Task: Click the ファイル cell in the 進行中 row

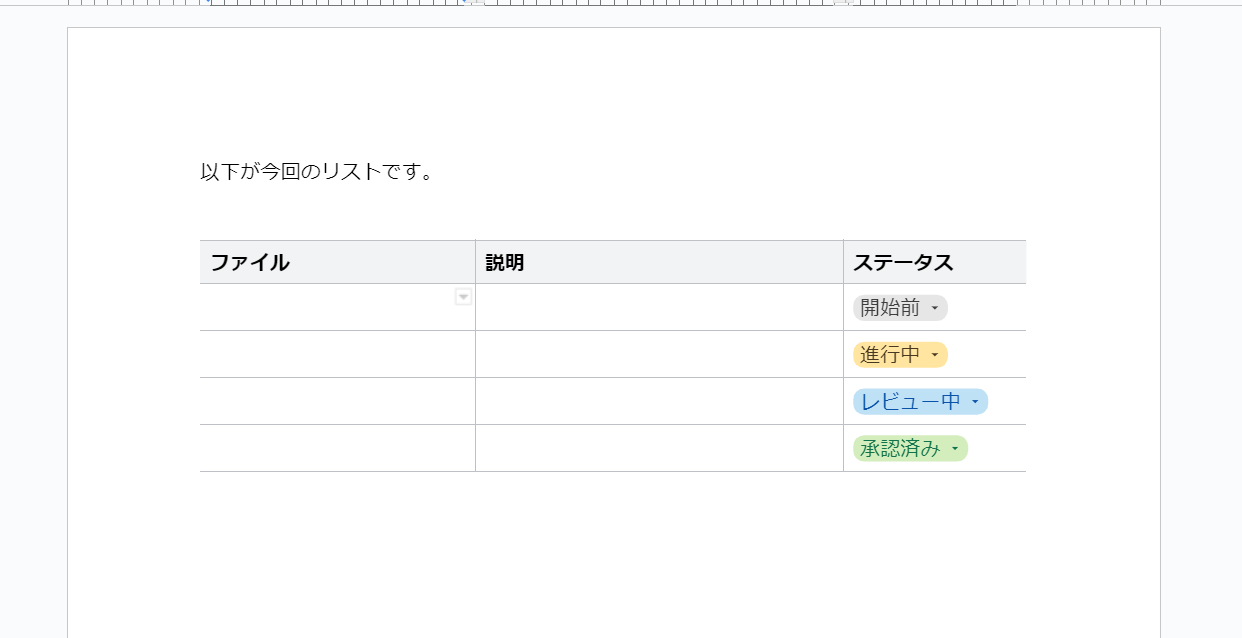Action: pos(337,354)
